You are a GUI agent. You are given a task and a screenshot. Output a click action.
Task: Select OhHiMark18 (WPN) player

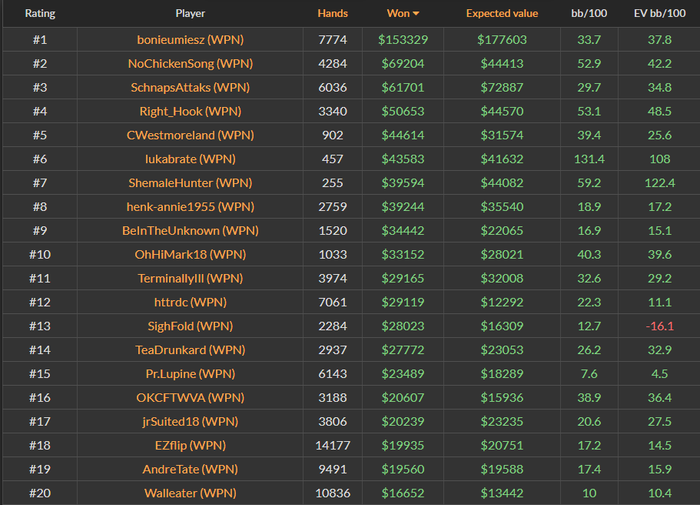click(x=190, y=255)
